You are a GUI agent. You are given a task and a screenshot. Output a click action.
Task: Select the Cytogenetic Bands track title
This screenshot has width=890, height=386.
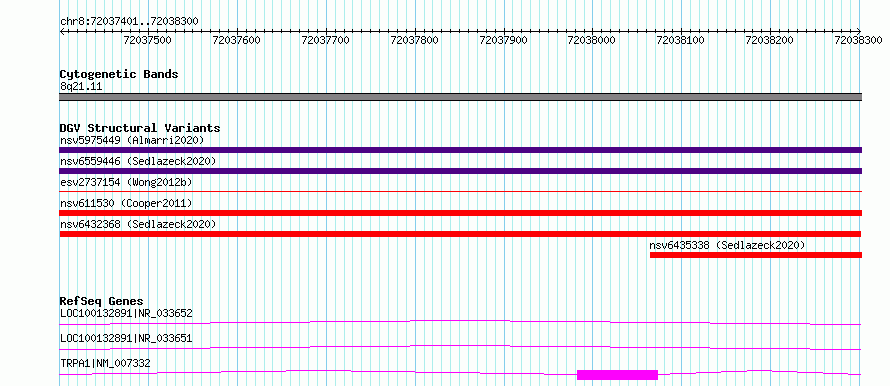[x=119, y=74]
